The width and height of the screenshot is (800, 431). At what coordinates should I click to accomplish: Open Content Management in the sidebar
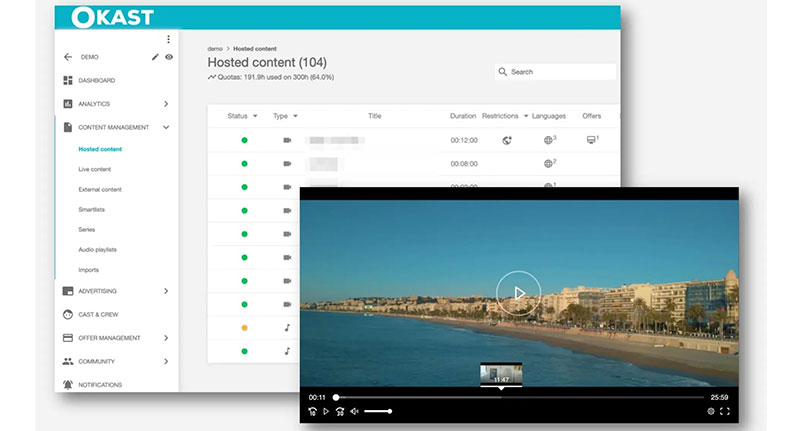point(114,128)
